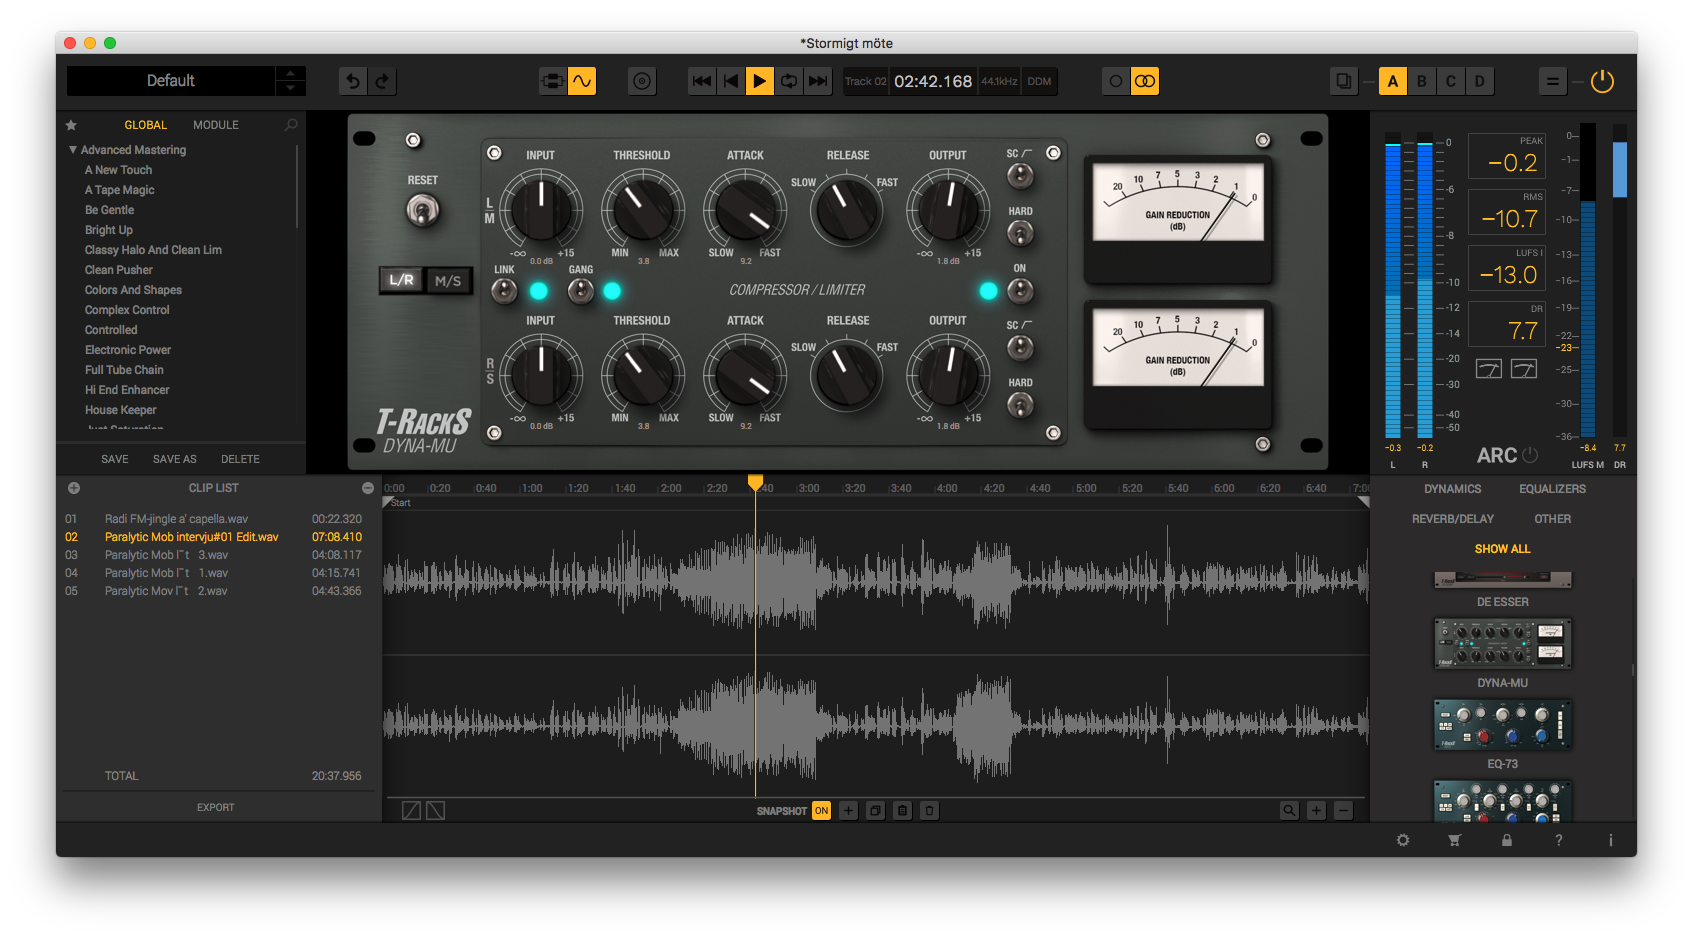Undo the last action
1693x937 pixels.
[x=352, y=81]
